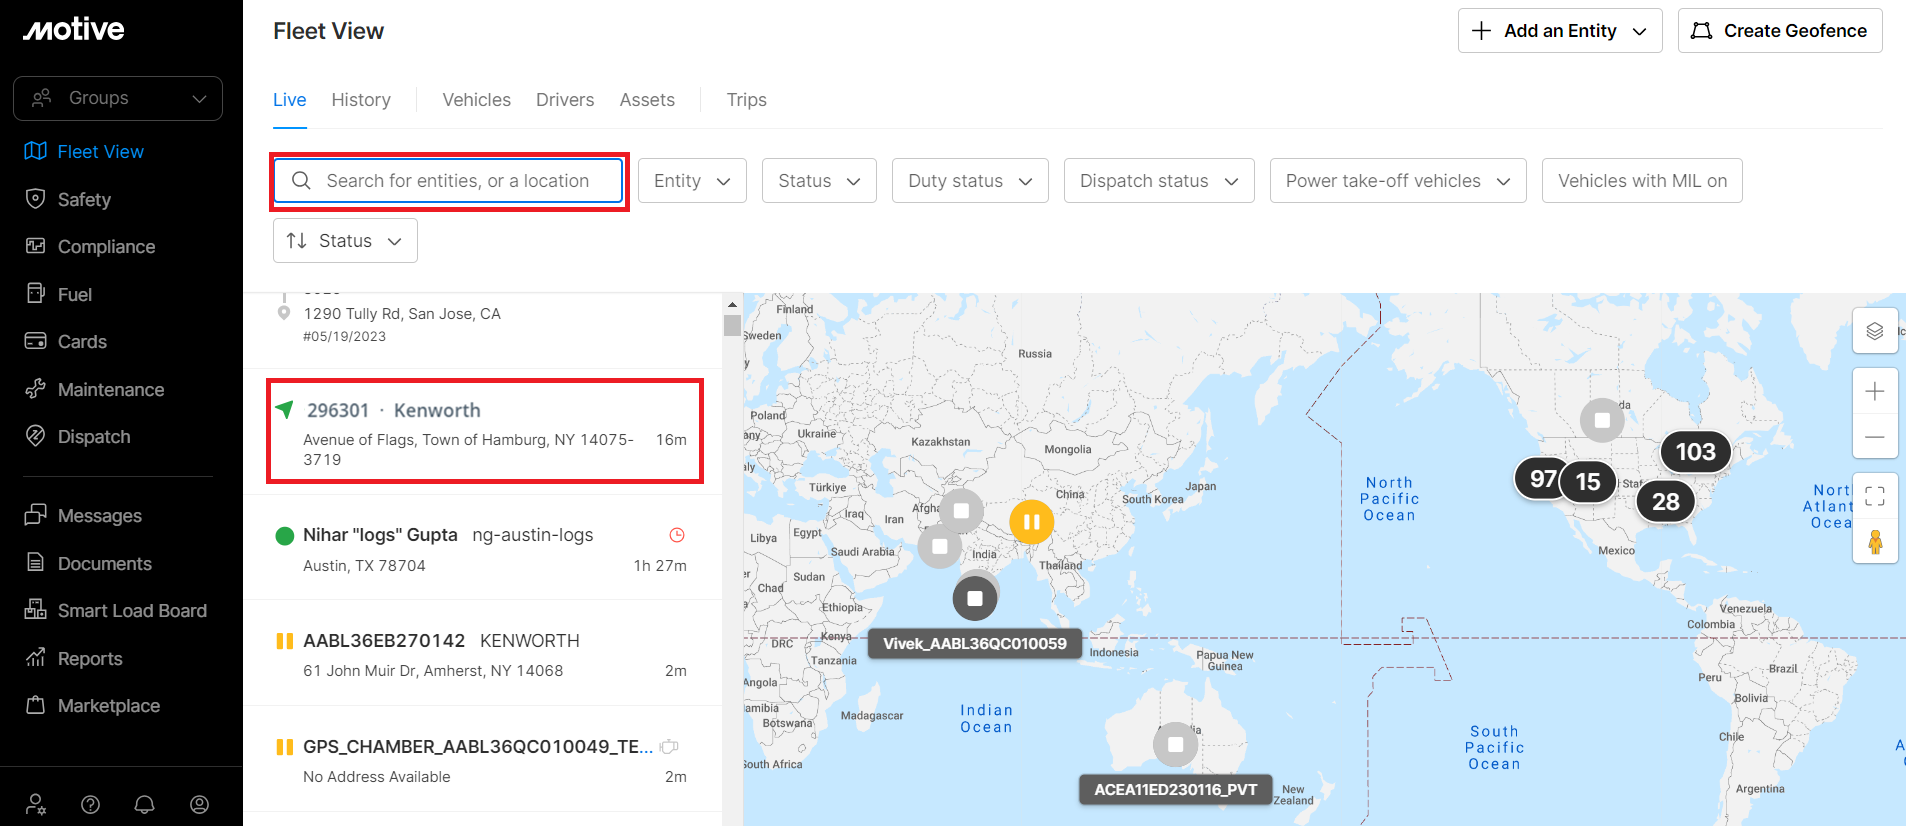Open the Power take-off vehicles dropdown

point(1397,181)
